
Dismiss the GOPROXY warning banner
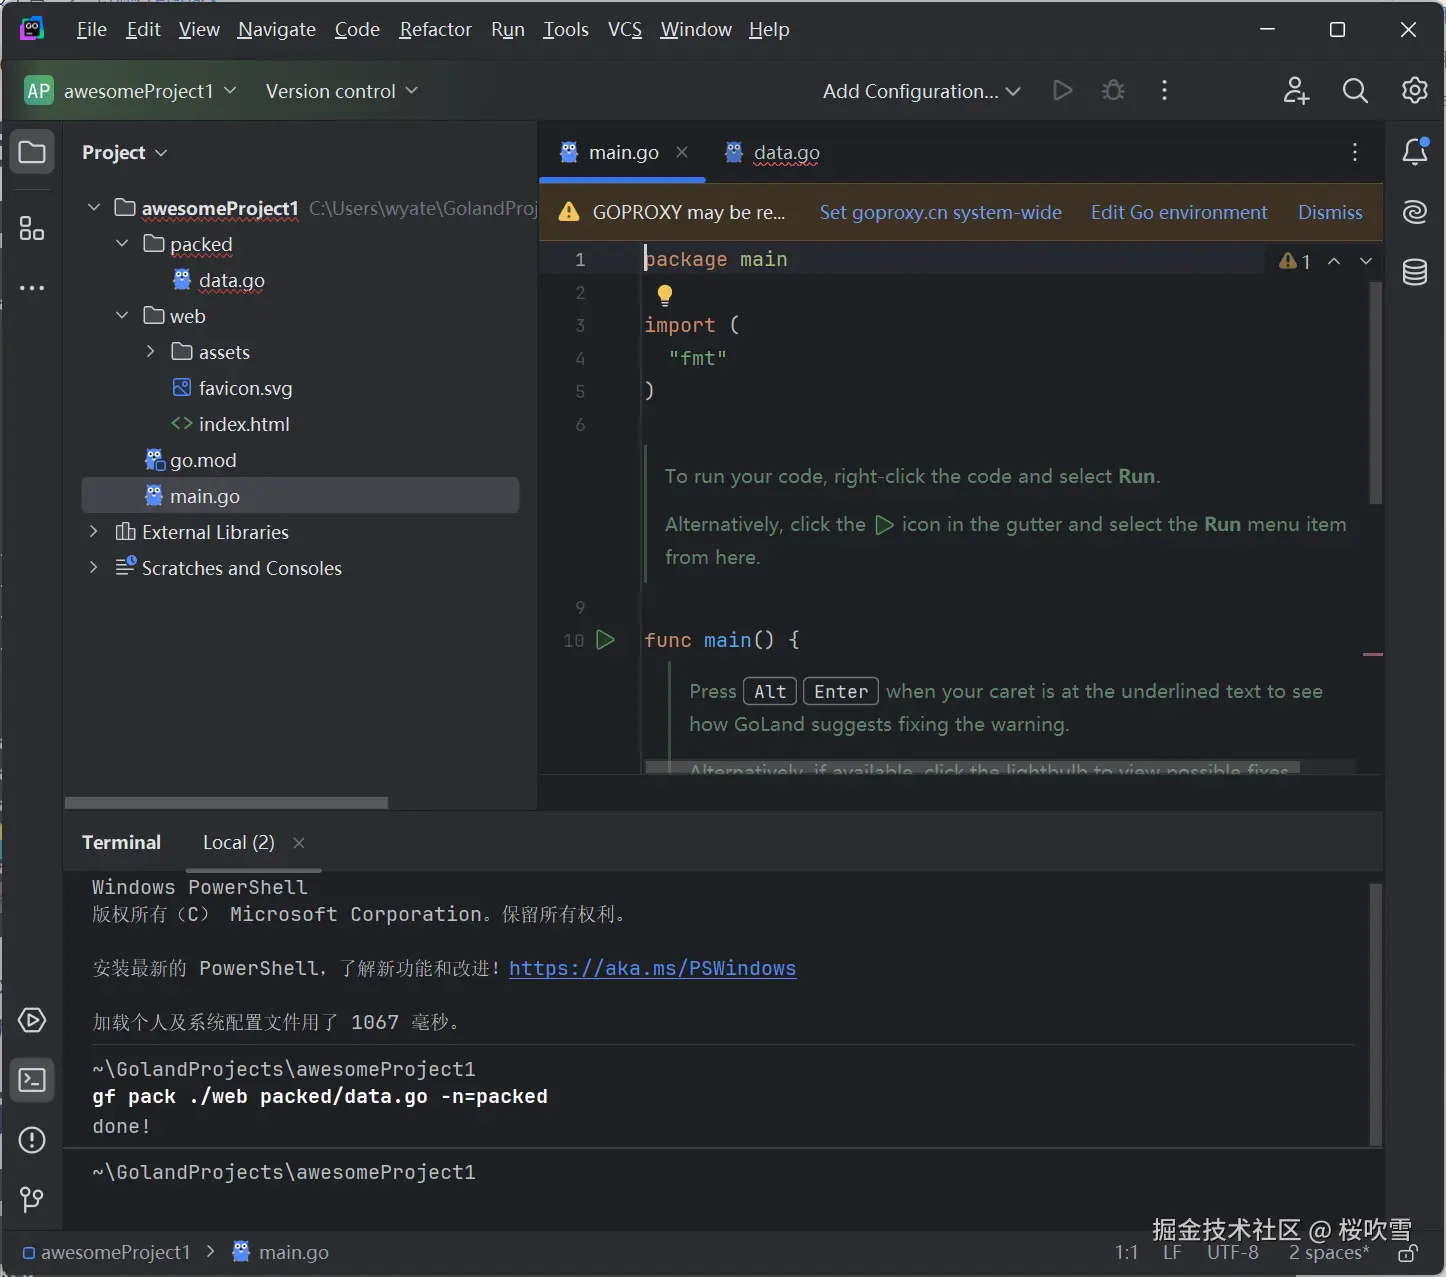1330,212
